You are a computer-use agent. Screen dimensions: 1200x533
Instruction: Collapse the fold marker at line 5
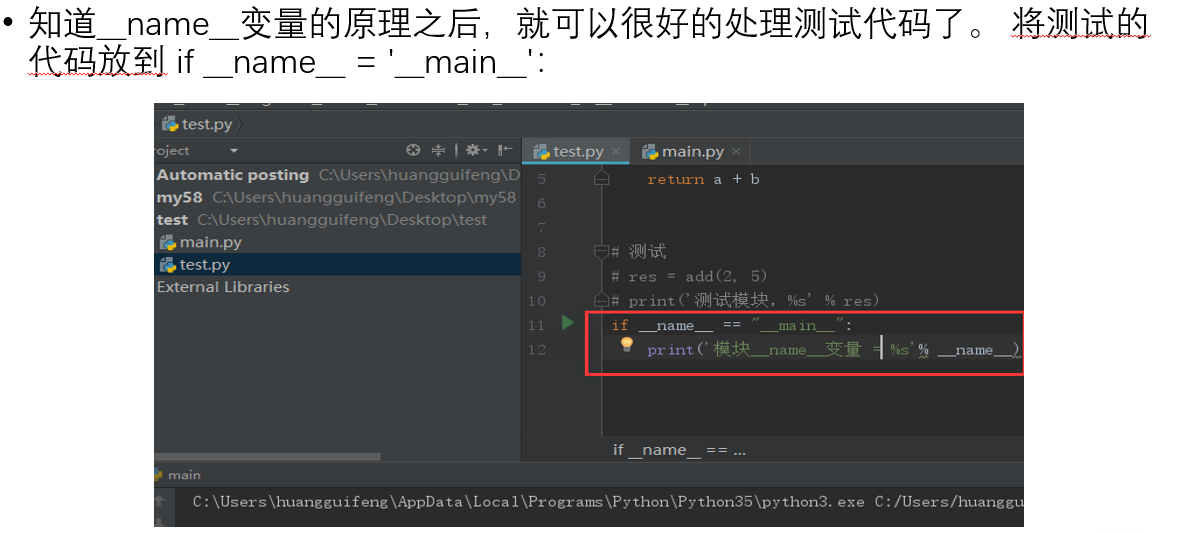tap(601, 178)
